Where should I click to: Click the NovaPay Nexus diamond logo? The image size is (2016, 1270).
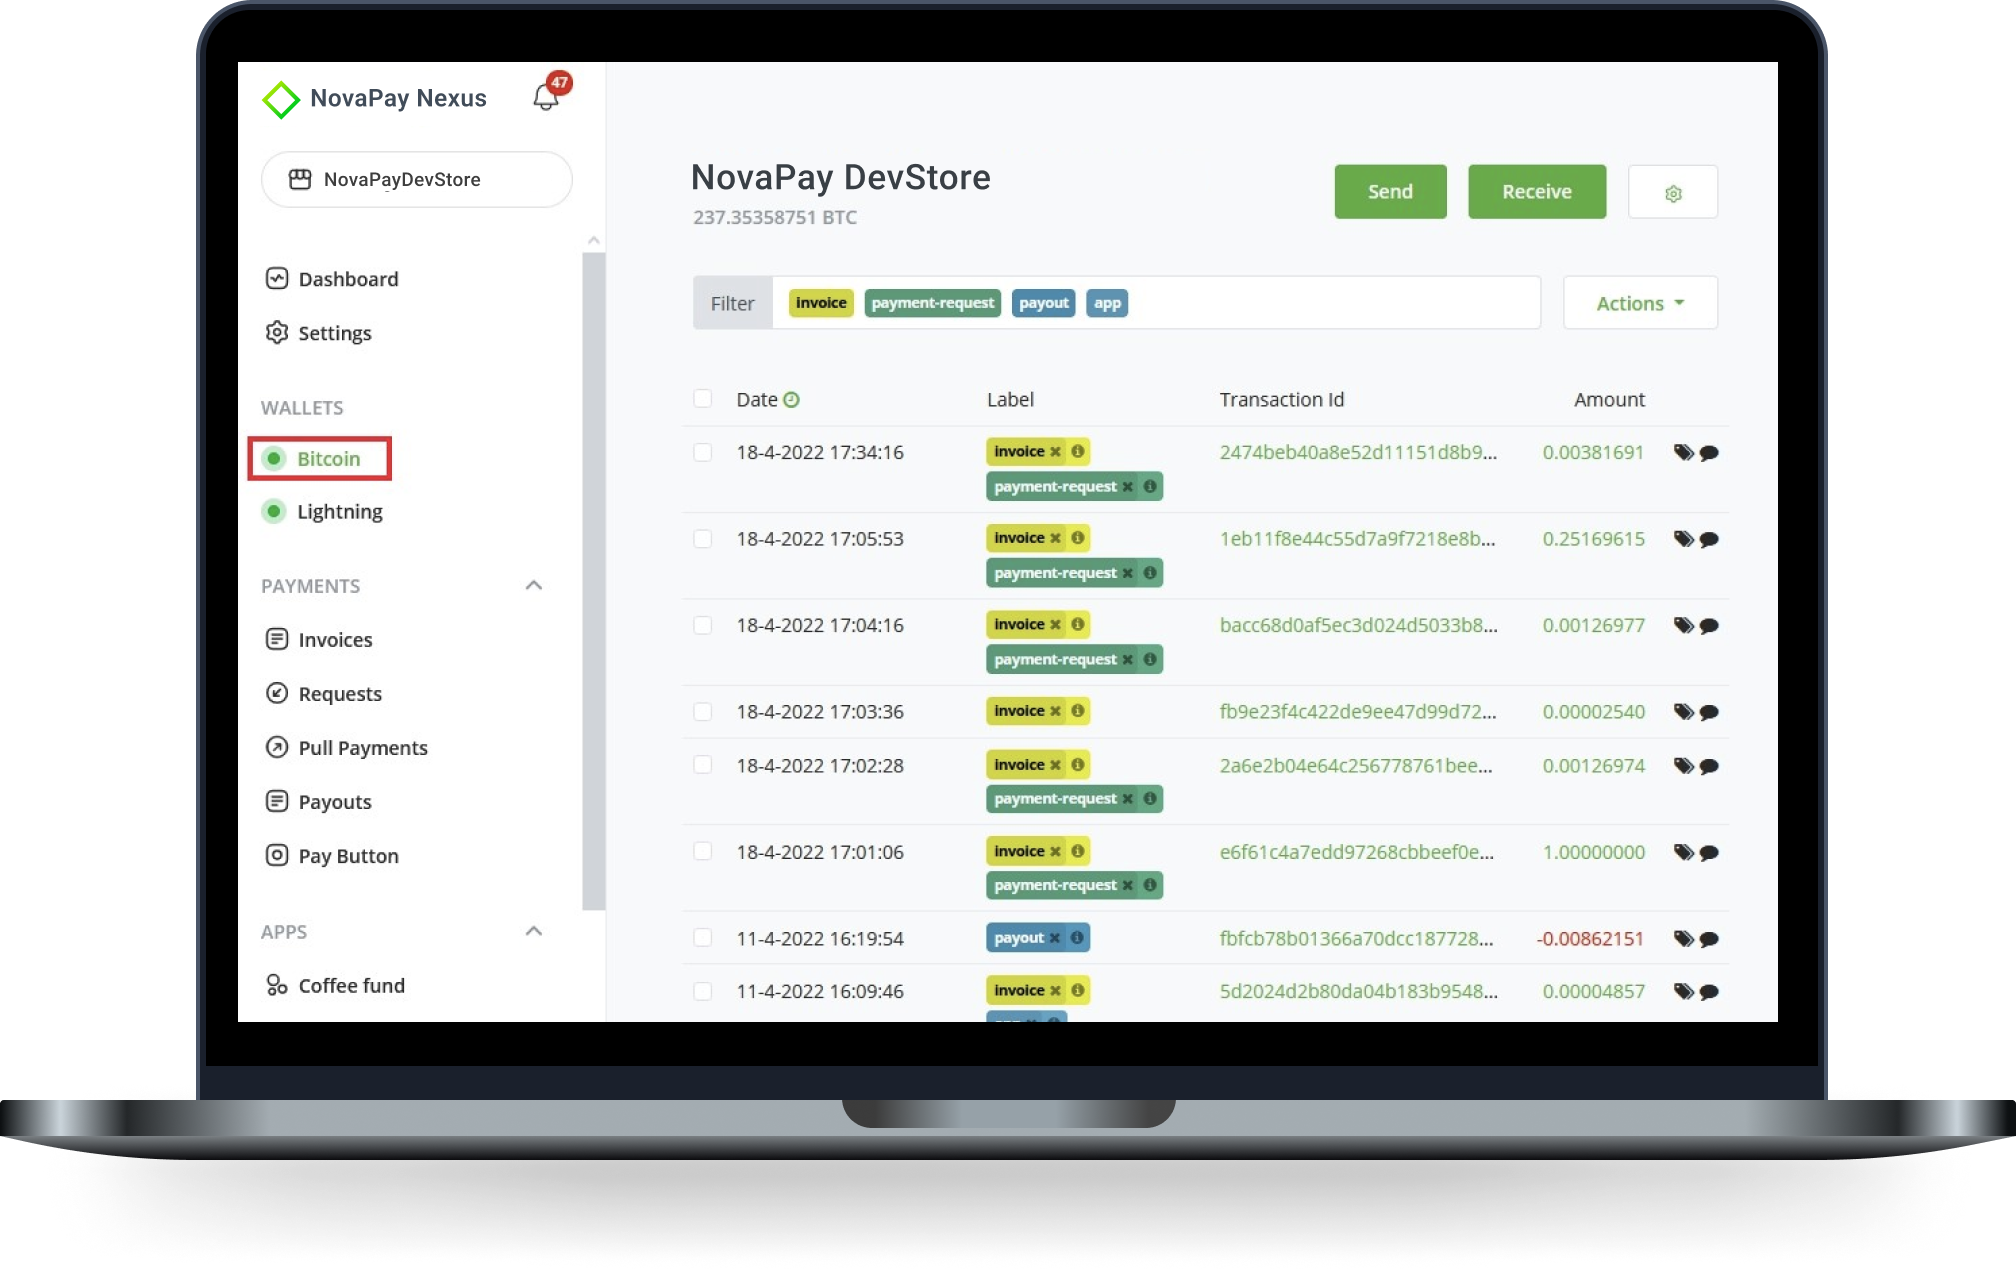coord(280,99)
